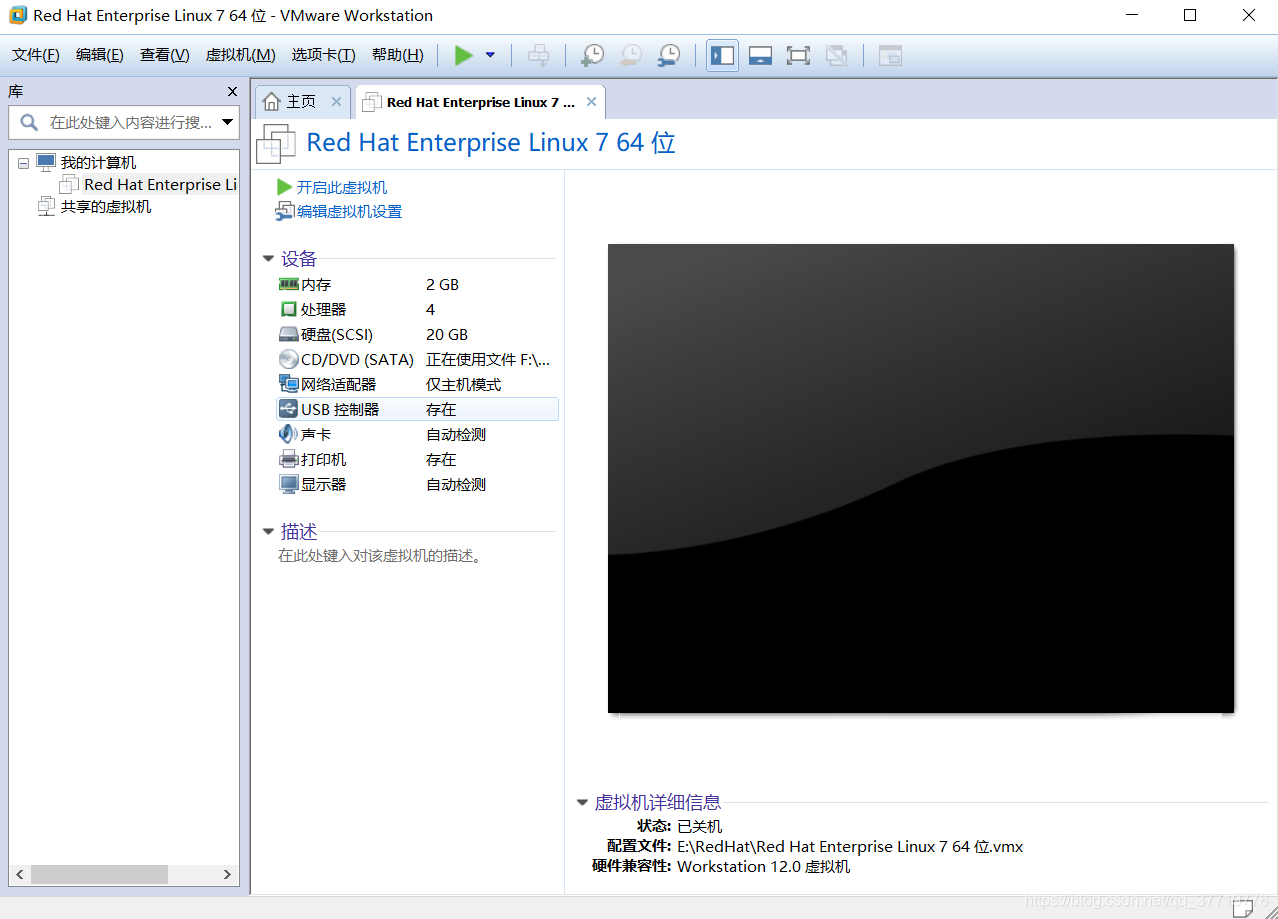1278x919 pixels.
Task: Toggle the library sidebar view icon
Action: 722,55
